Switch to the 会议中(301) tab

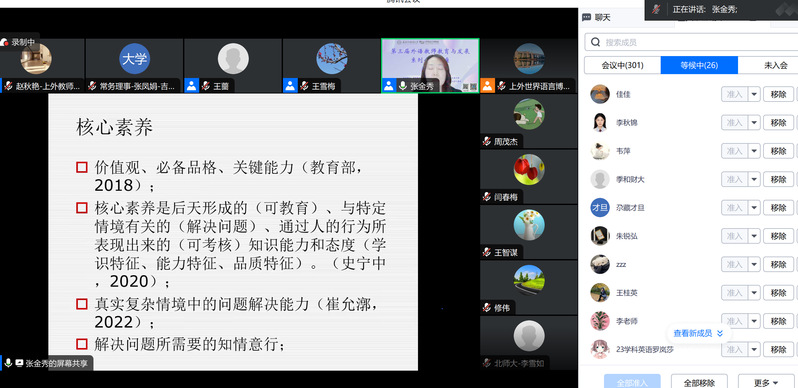[x=622, y=65]
